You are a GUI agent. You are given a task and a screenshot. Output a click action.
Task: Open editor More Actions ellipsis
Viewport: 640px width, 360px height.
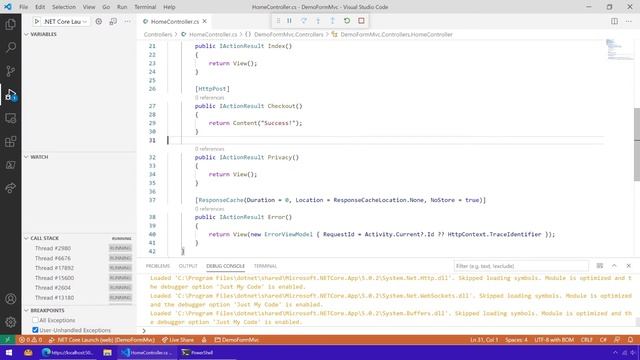[629, 21]
